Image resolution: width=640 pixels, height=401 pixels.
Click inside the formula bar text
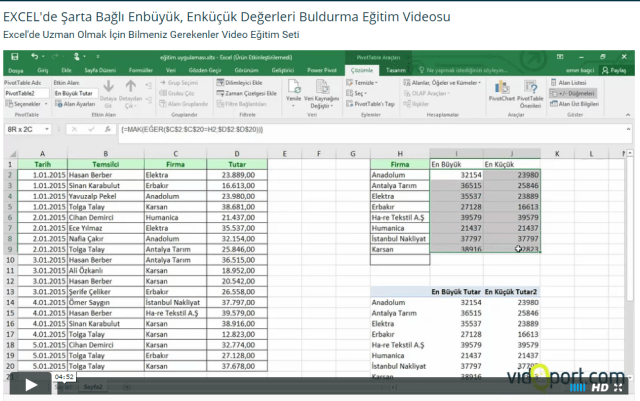(x=192, y=129)
